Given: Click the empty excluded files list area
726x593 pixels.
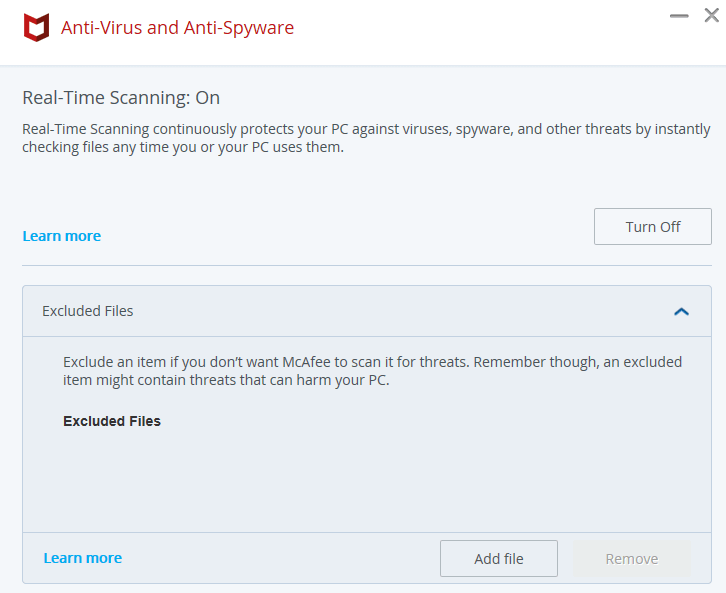Looking at the screenshot, I should point(367,481).
